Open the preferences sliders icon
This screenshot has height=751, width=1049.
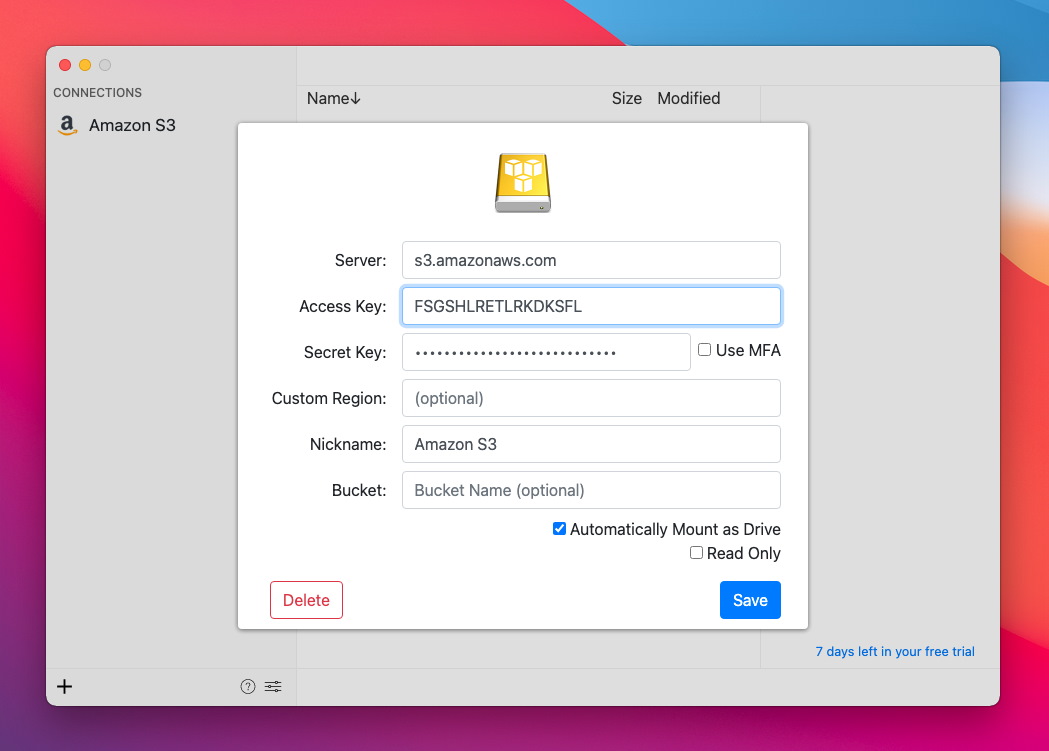pyautogui.click(x=273, y=686)
